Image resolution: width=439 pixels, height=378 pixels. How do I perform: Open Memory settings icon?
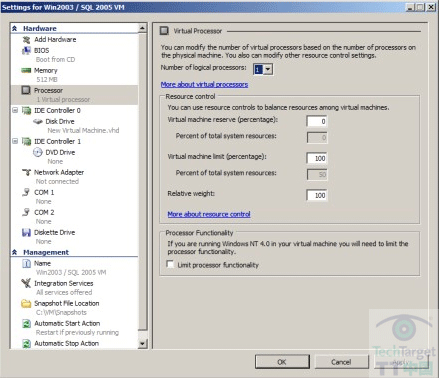tap(26, 70)
